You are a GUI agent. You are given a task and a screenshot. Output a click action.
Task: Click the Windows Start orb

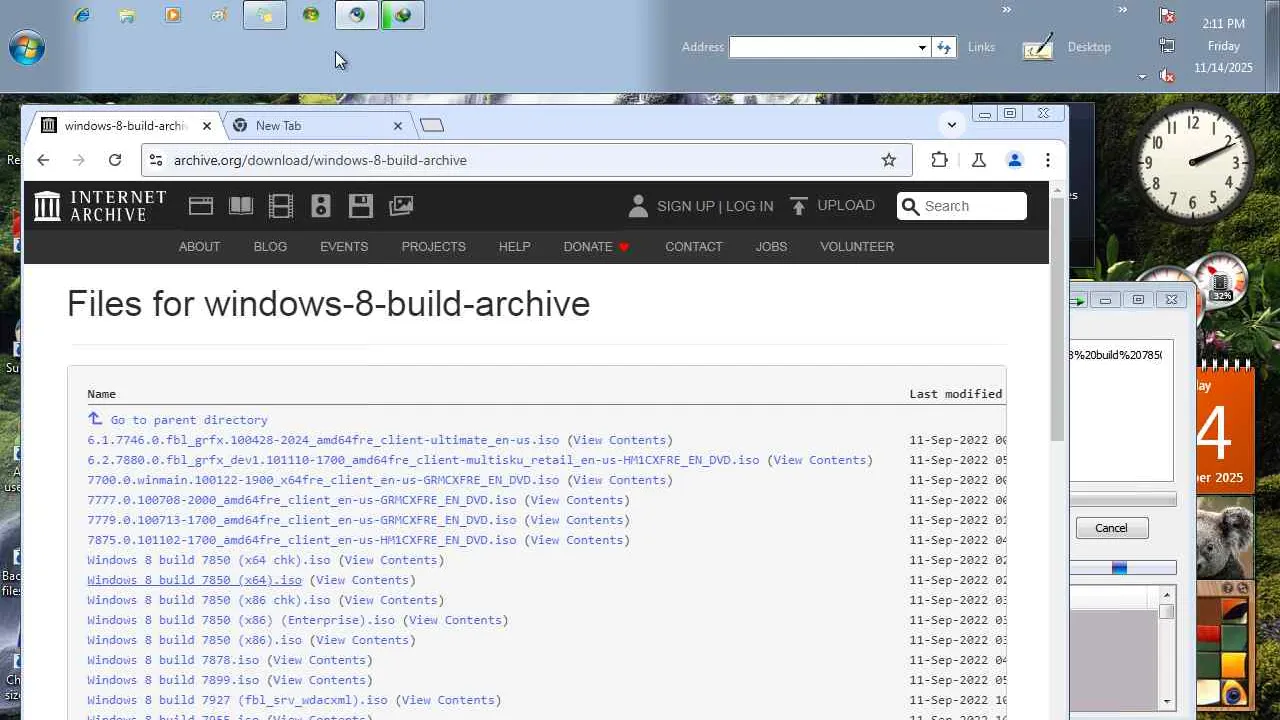click(27, 48)
